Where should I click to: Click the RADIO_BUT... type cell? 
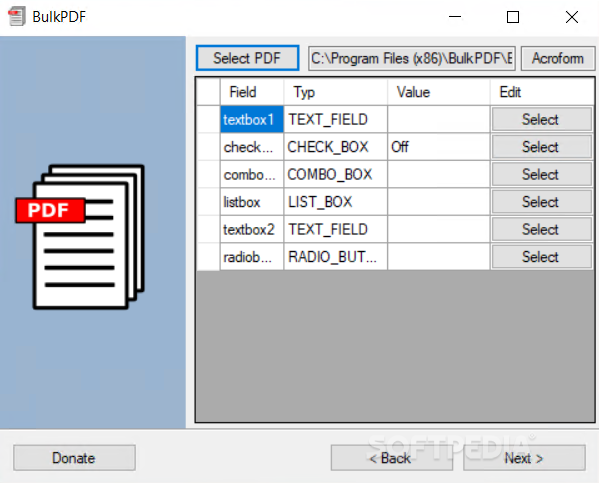coord(335,257)
